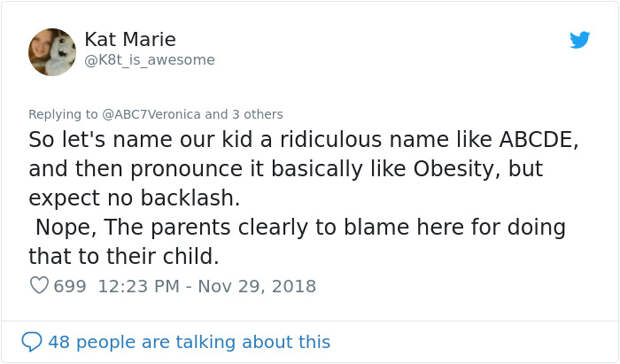Click the 'that to their child.' text
The width and height of the screenshot is (620, 364).
(x=123, y=256)
